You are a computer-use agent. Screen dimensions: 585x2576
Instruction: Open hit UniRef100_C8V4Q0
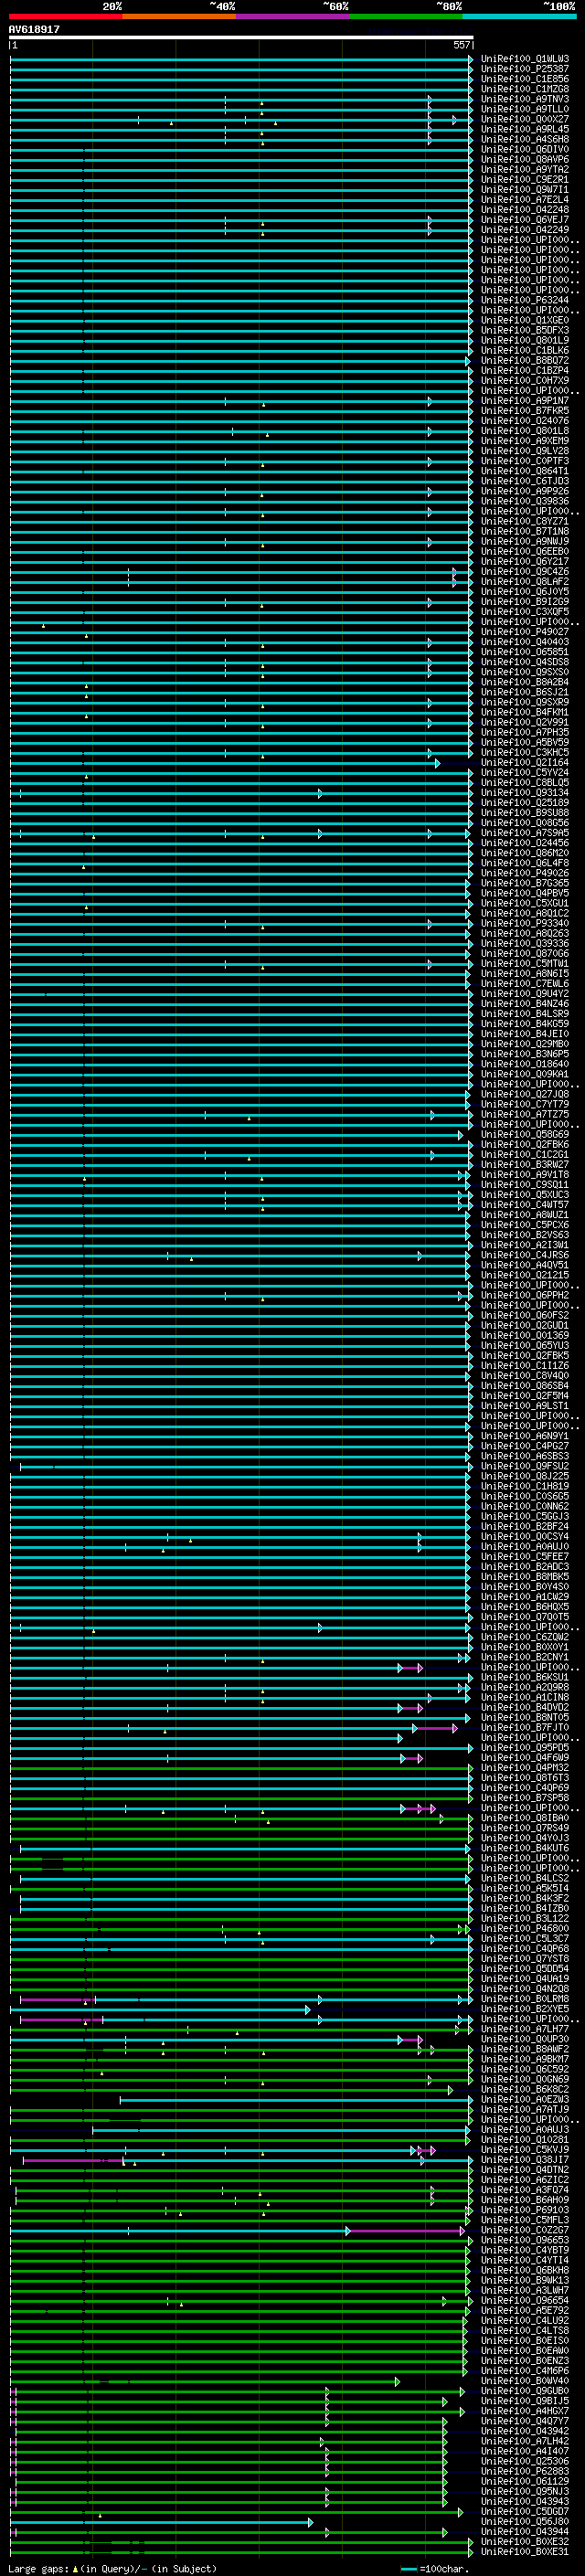coord(525,1376)
